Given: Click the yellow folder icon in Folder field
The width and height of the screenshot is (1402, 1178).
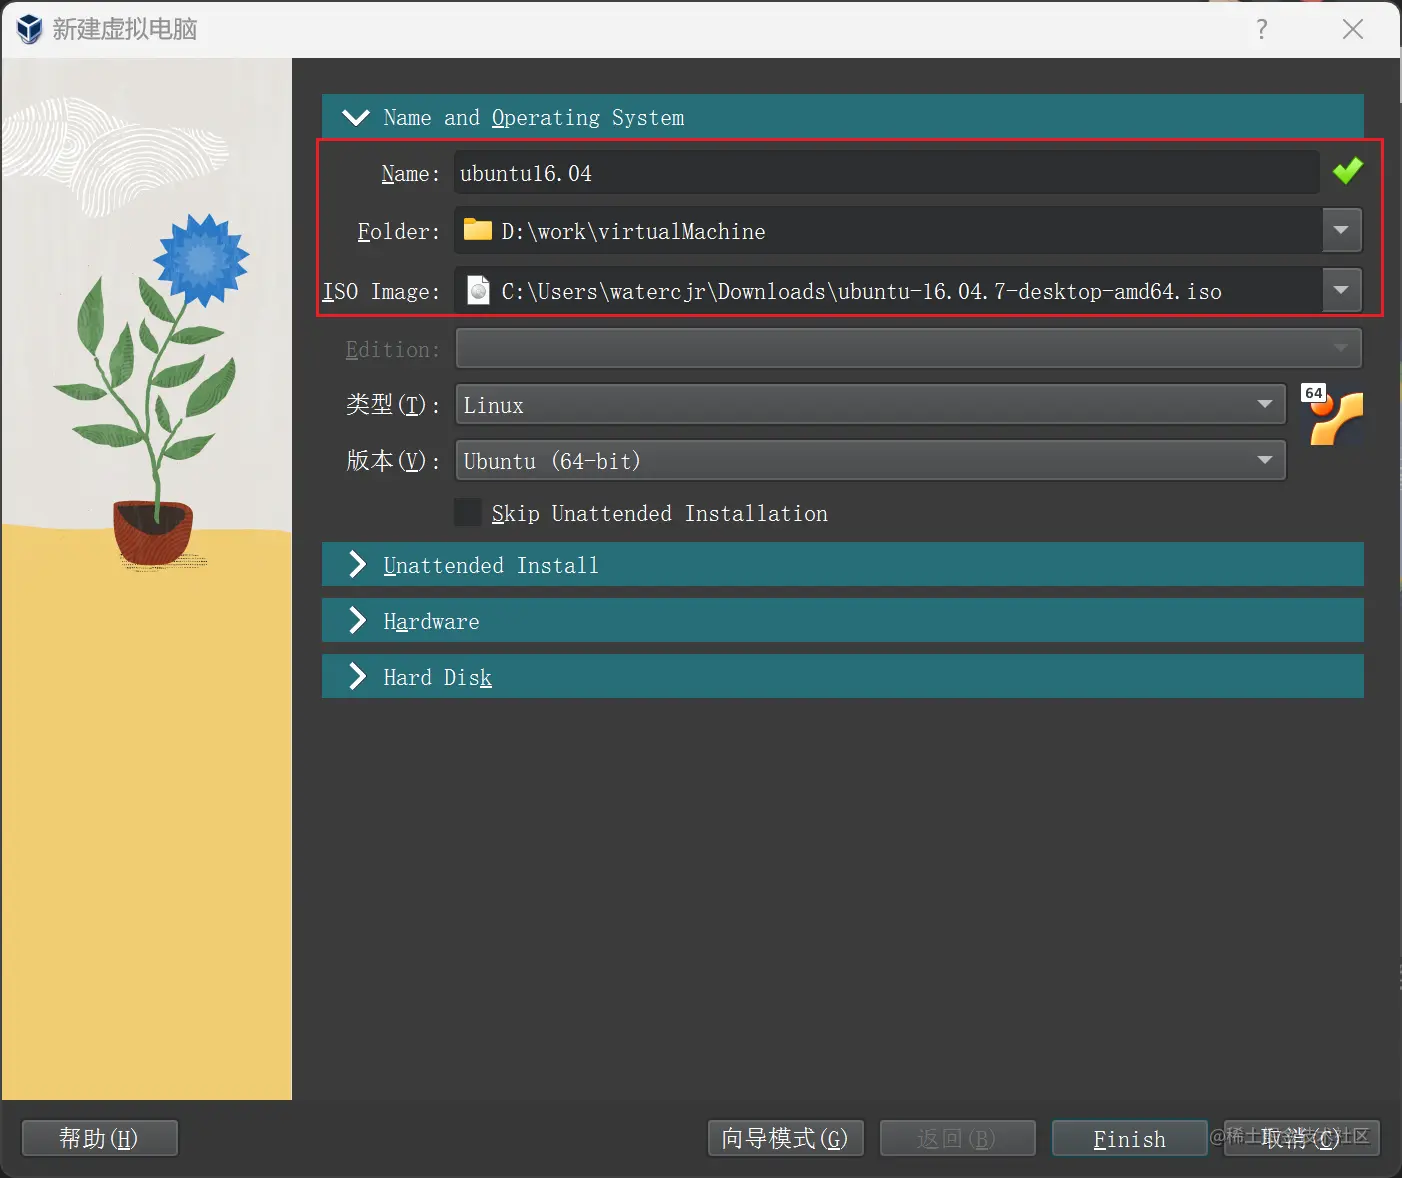Looking at the screenshot, I should (x=478, y=230).
